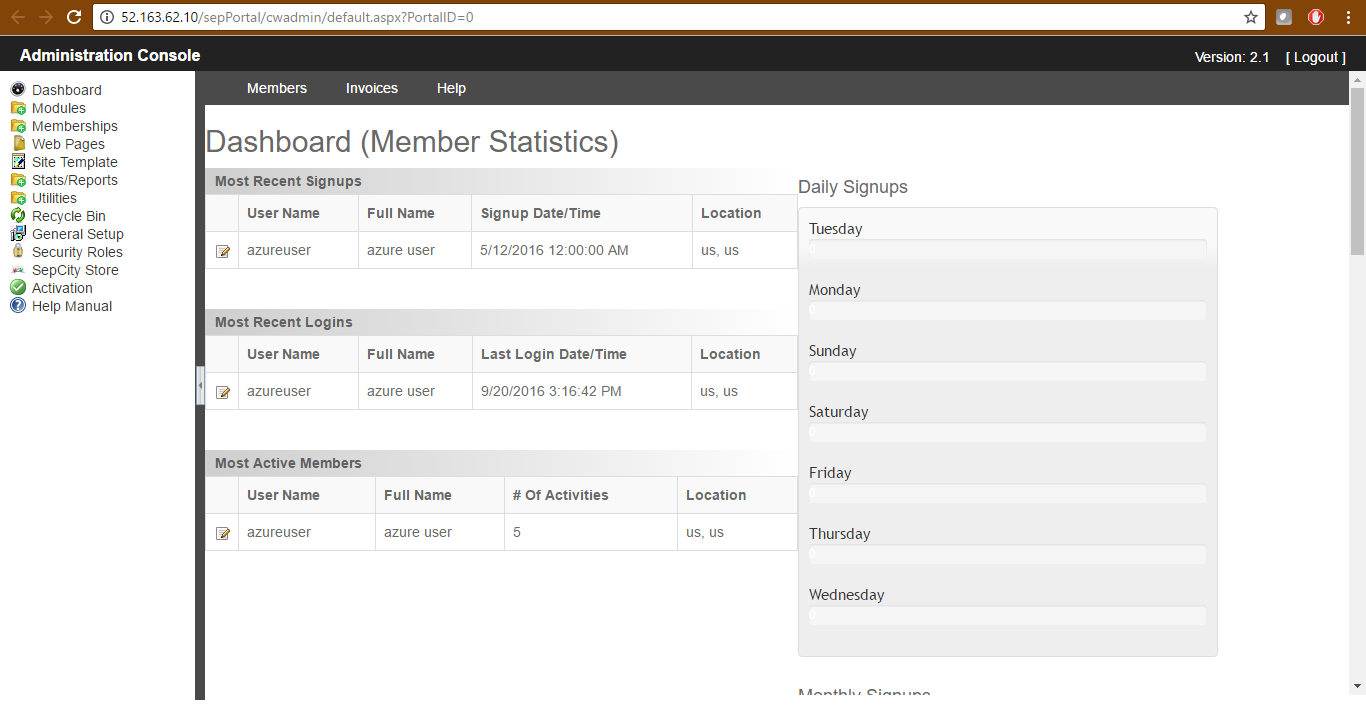Open the Members menu
This screenshot has height=705, width=1366.
pos(277,88)
